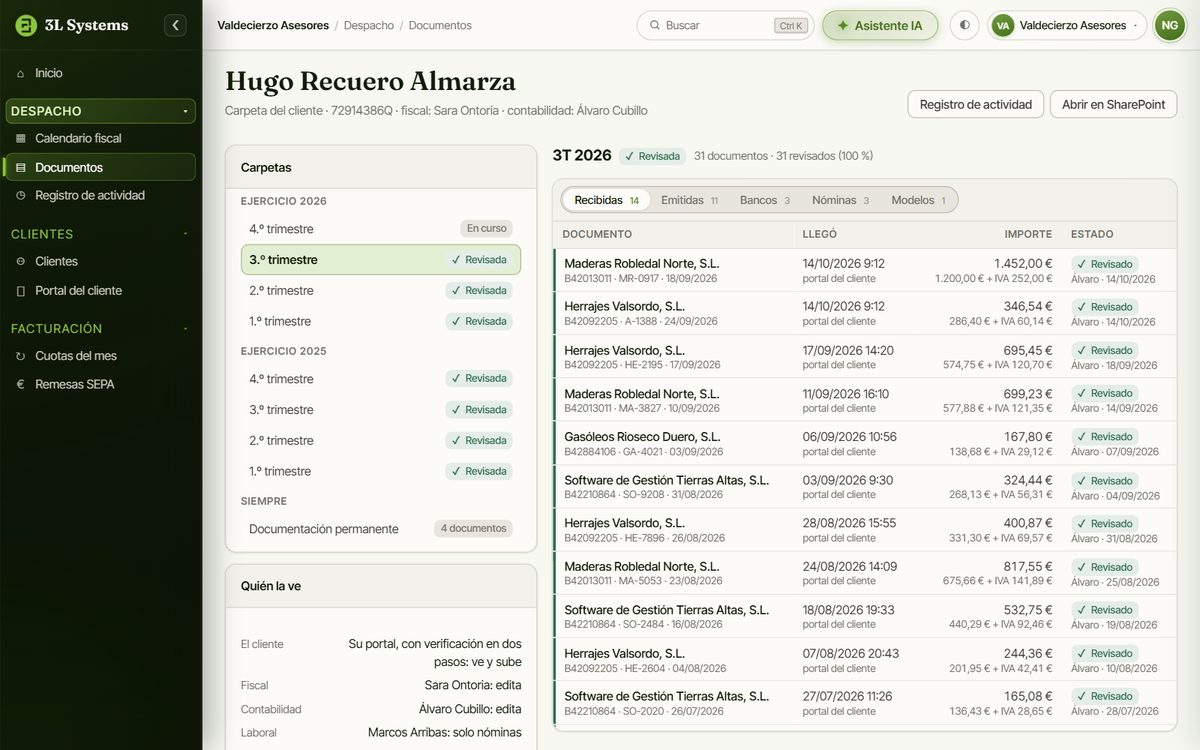
Task: Sort by the IMPORTE column header
Action: click(1028, 234)
